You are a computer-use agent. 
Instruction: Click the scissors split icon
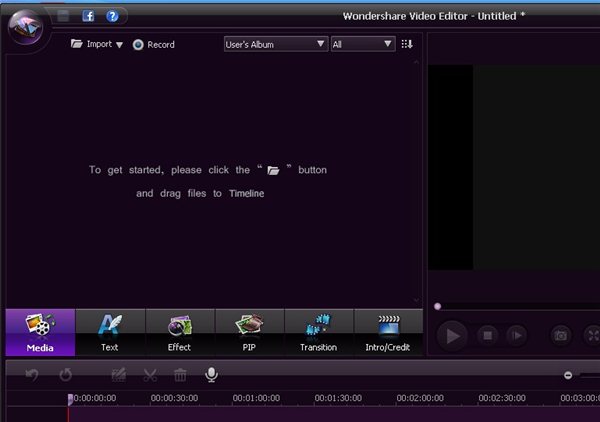tap(150, 375)
